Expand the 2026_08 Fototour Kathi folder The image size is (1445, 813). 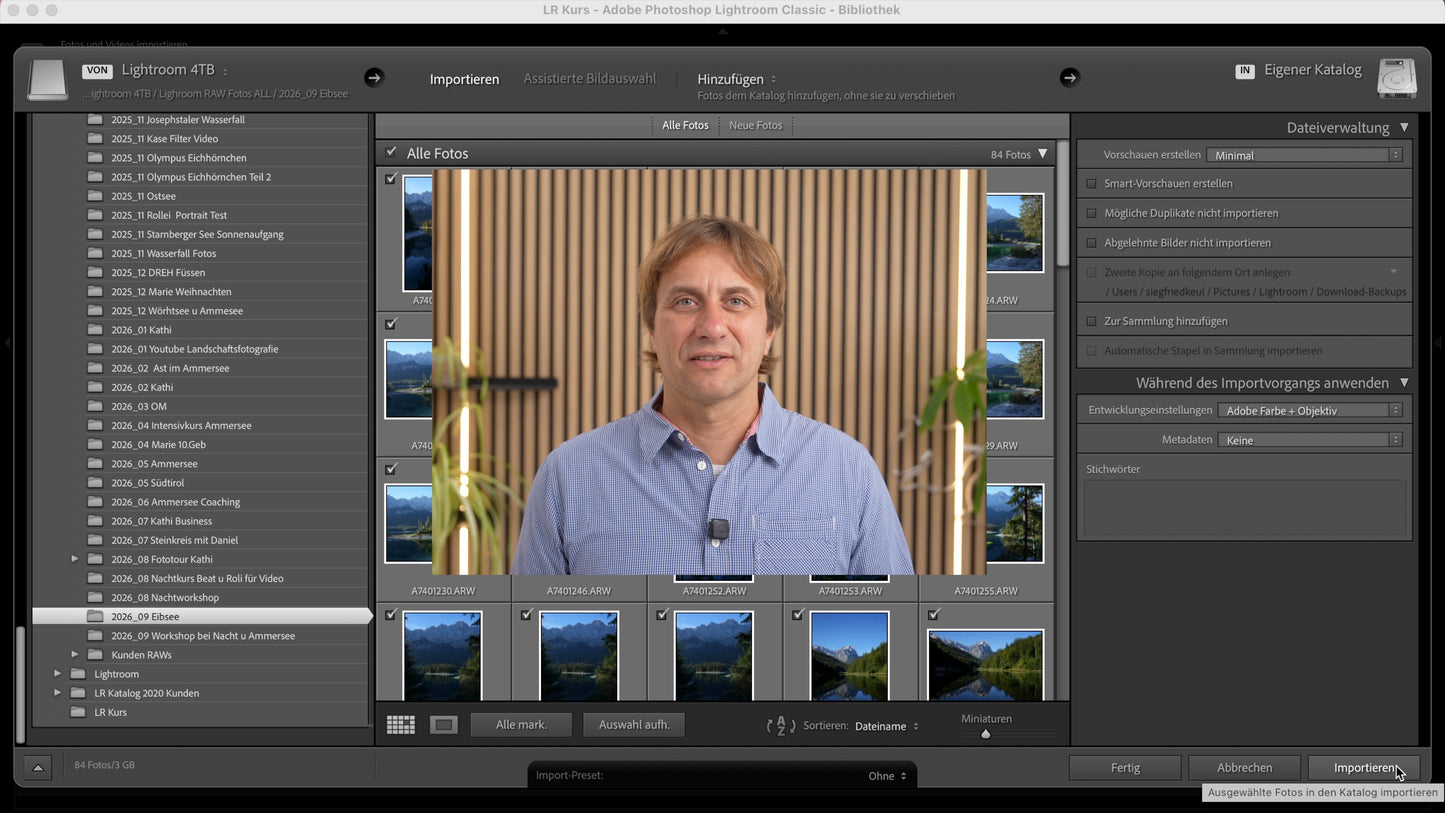point(75,559)
